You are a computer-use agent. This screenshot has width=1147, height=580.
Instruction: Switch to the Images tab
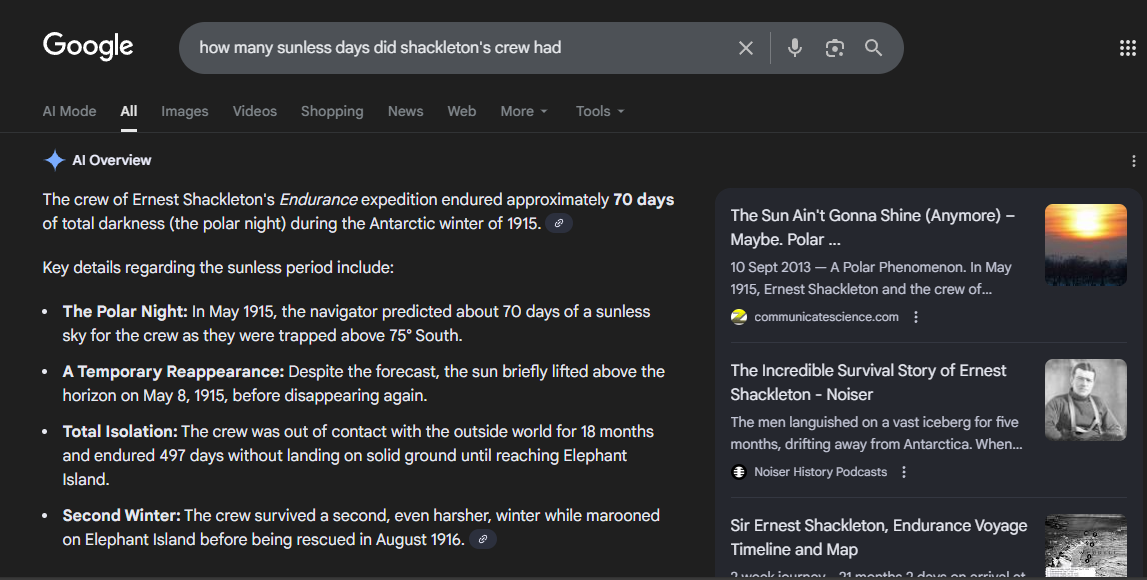click(184, 111)
